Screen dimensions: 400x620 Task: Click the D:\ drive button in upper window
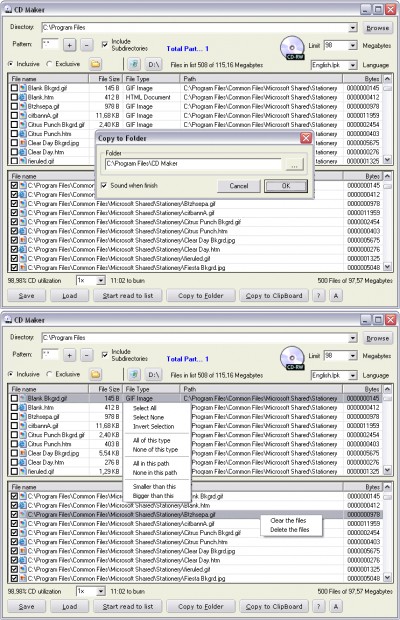tap(154, 64)
